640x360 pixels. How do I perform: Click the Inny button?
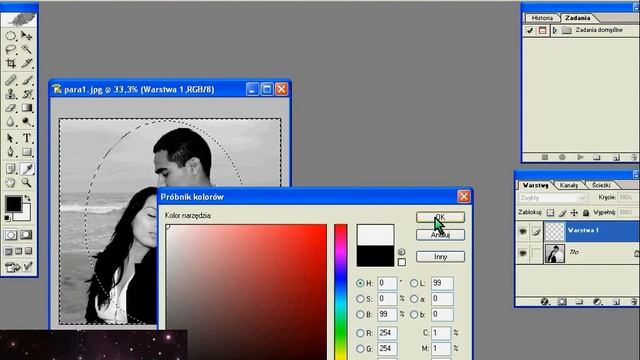(440, 257)
